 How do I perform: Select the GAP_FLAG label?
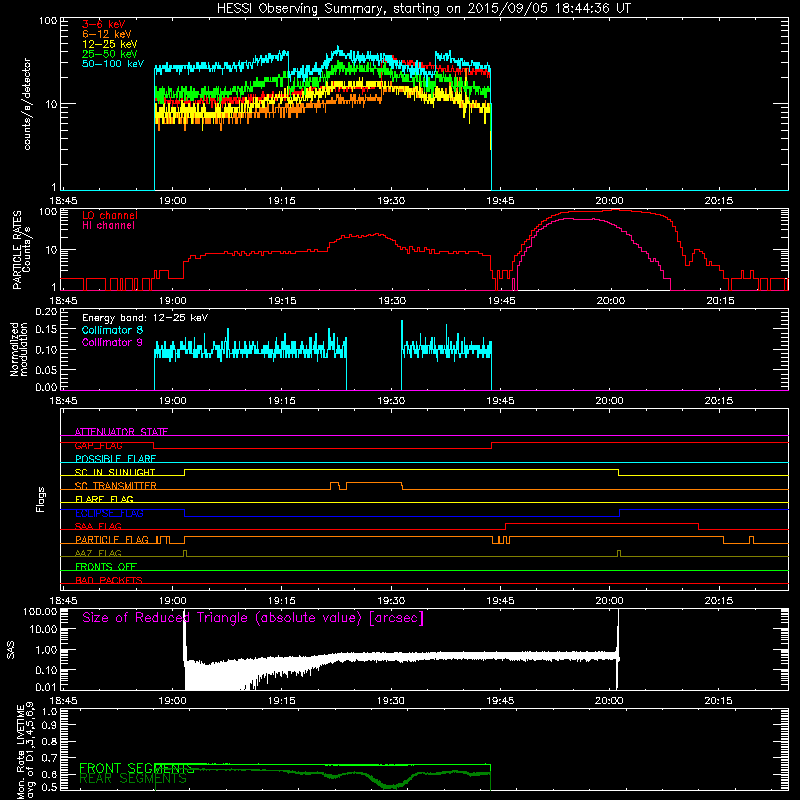point(98,445)
